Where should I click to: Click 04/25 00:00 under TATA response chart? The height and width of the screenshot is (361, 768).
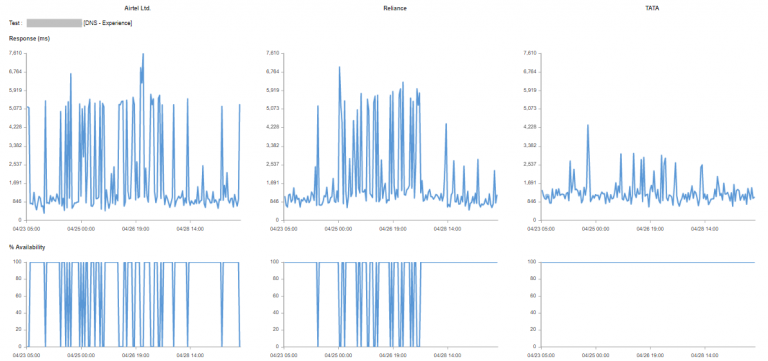[x=596, y=229]
